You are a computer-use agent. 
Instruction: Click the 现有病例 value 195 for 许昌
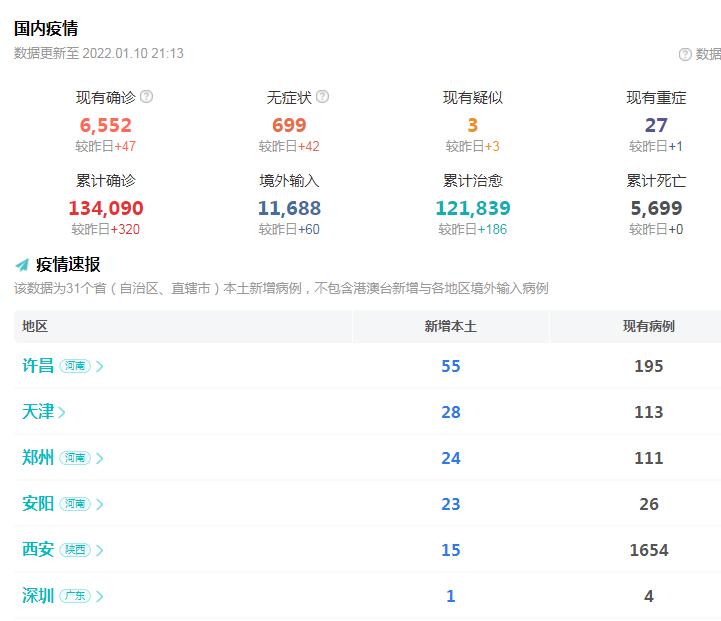click(x=649, y=366)
